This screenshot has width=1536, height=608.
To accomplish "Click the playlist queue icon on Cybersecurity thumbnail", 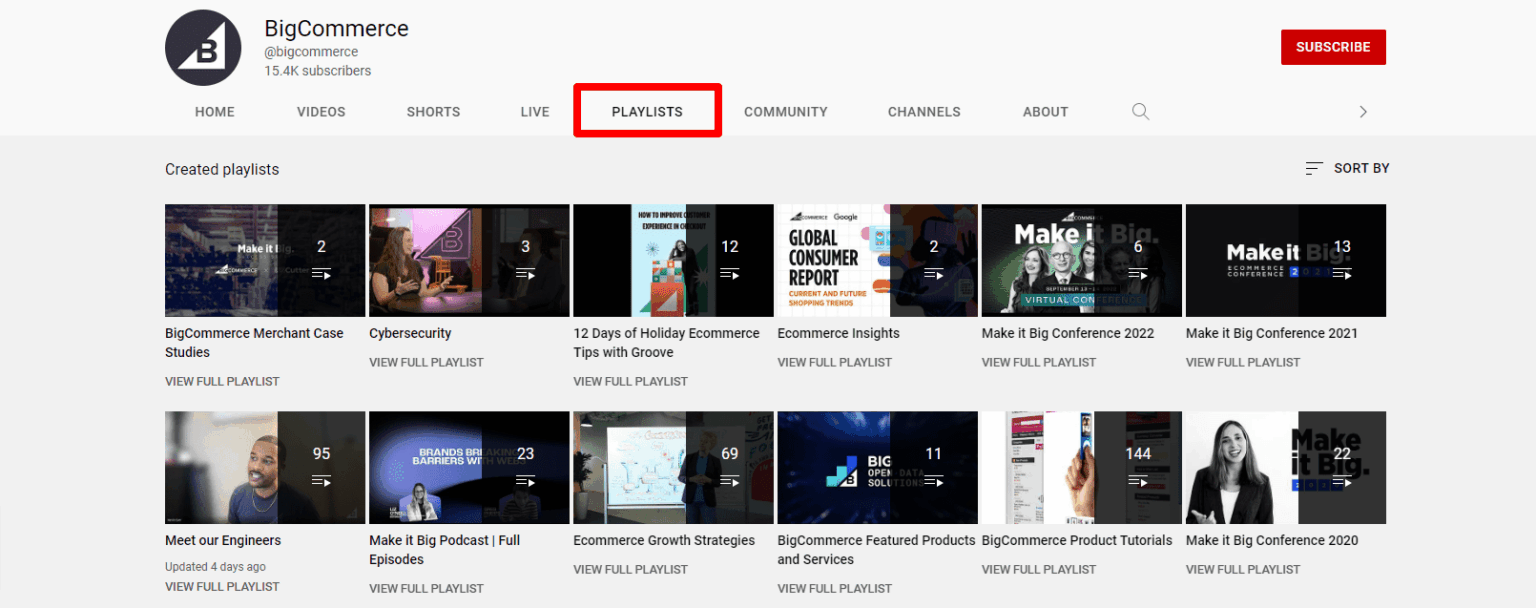I will tap(525, 273).
